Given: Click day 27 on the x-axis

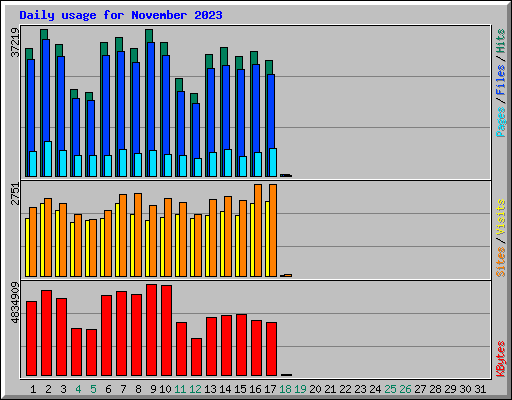Looking at the screenshot, I should point(420,389).
